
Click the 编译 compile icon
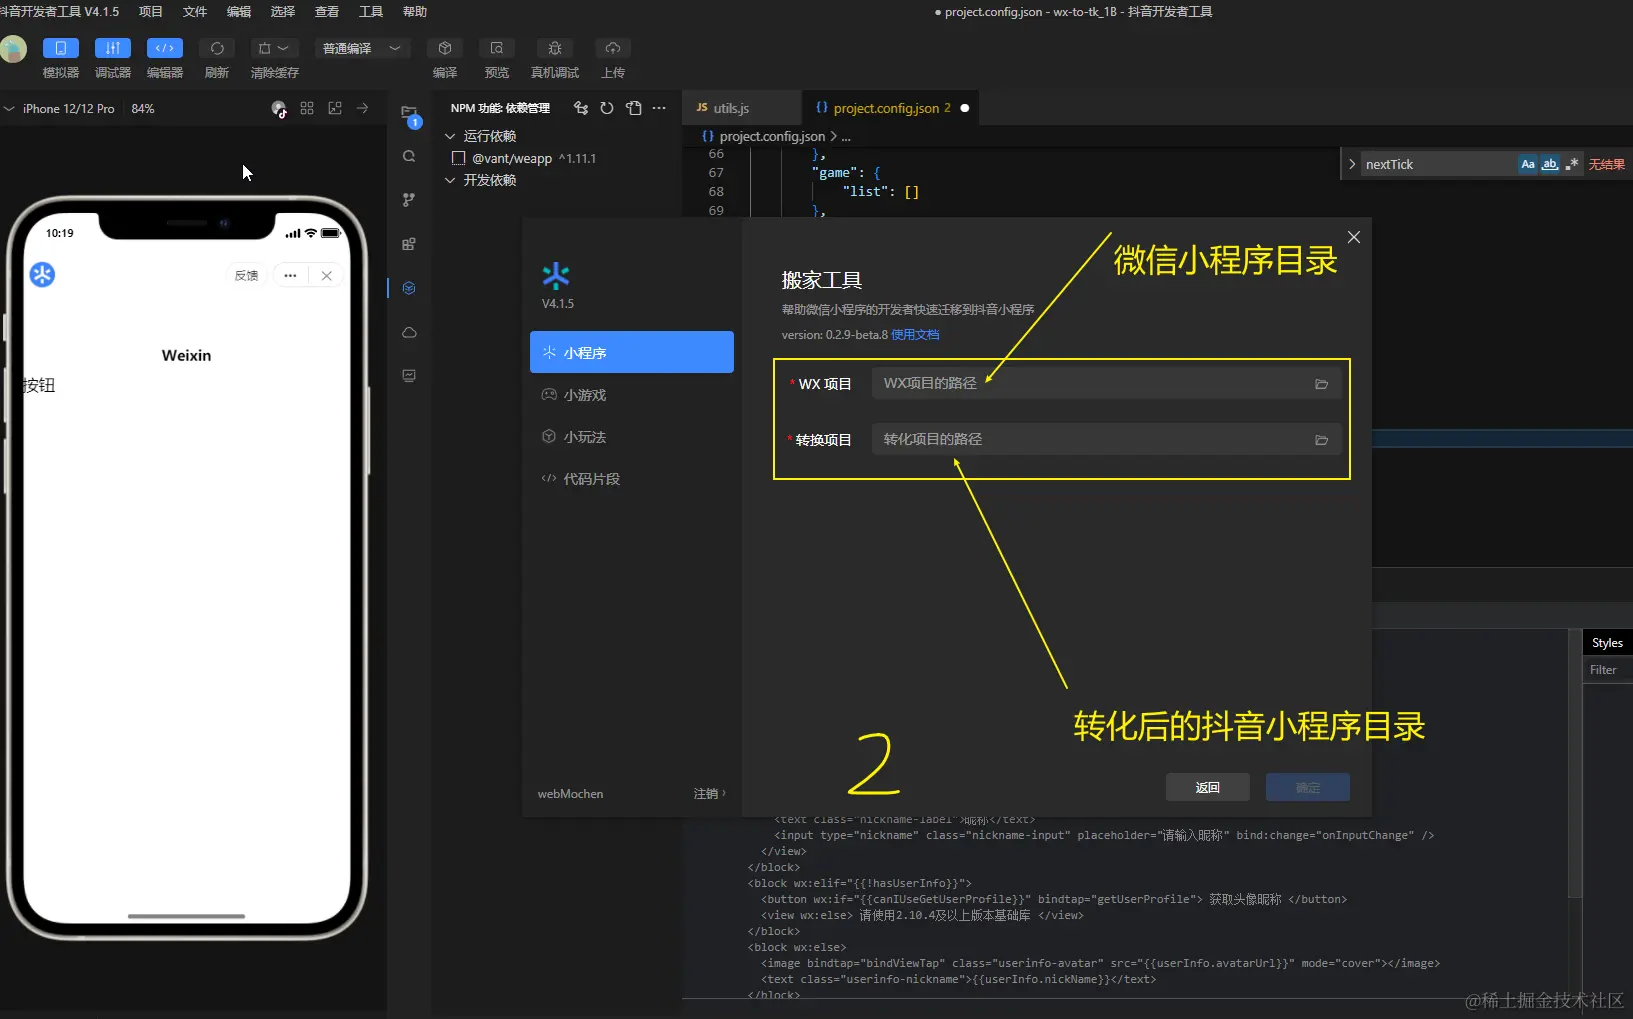(x=445, y=48)
